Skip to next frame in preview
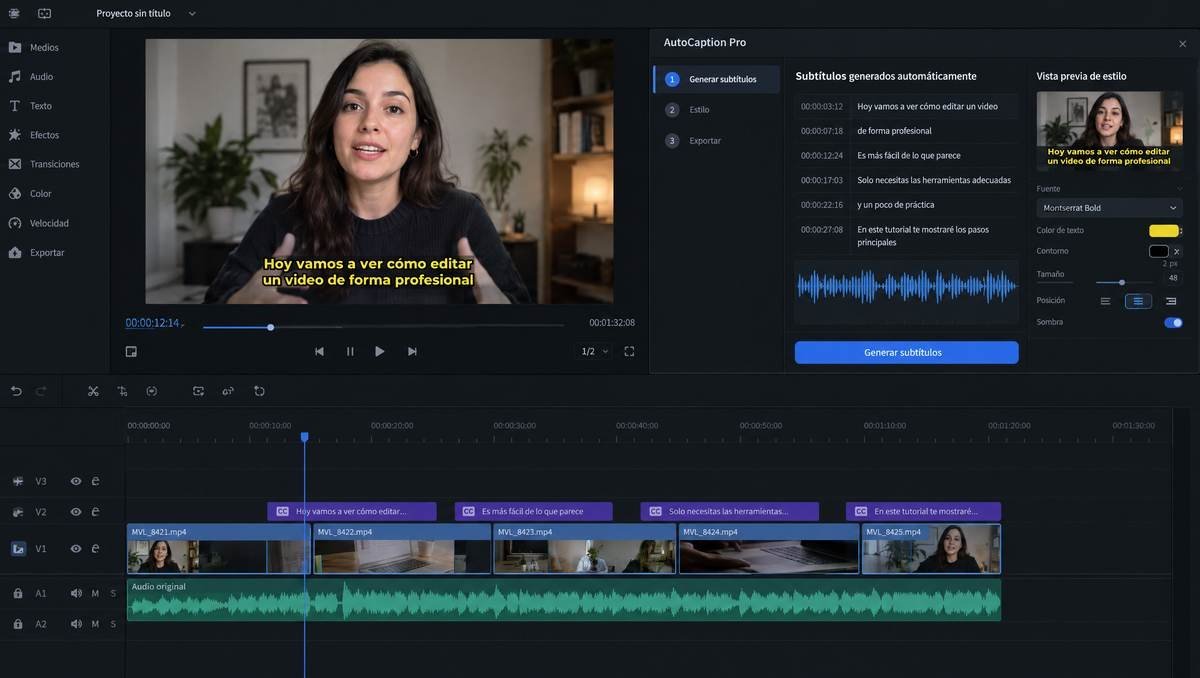The width and height of the screenshot is (1200, 678). pyautogui.click(x=412, y=351)
